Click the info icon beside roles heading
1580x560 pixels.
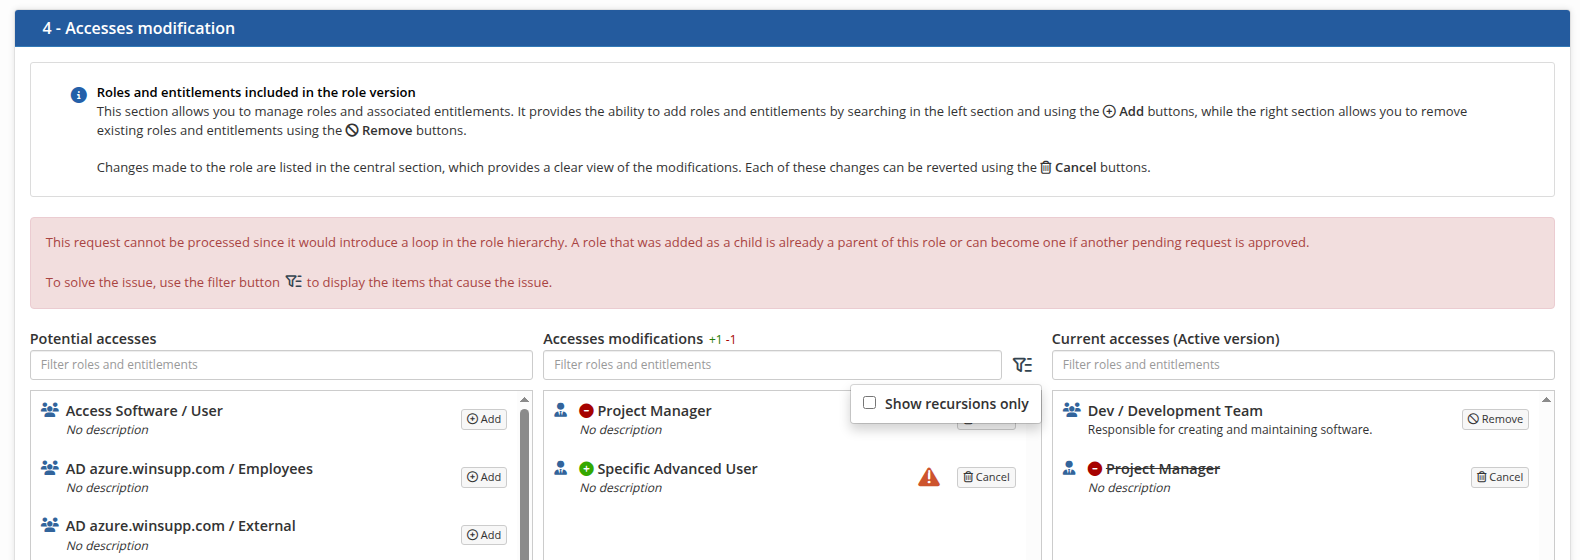78,95
